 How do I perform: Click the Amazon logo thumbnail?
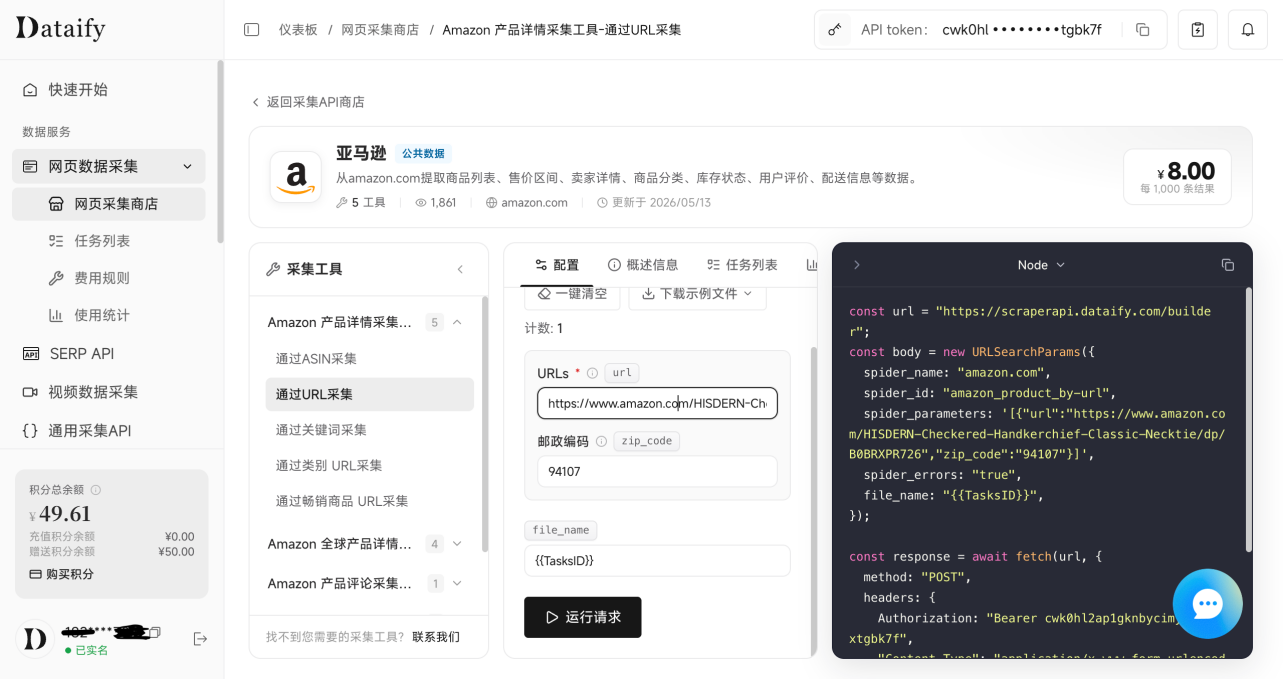pyautogui.click(x=295, y=177)
